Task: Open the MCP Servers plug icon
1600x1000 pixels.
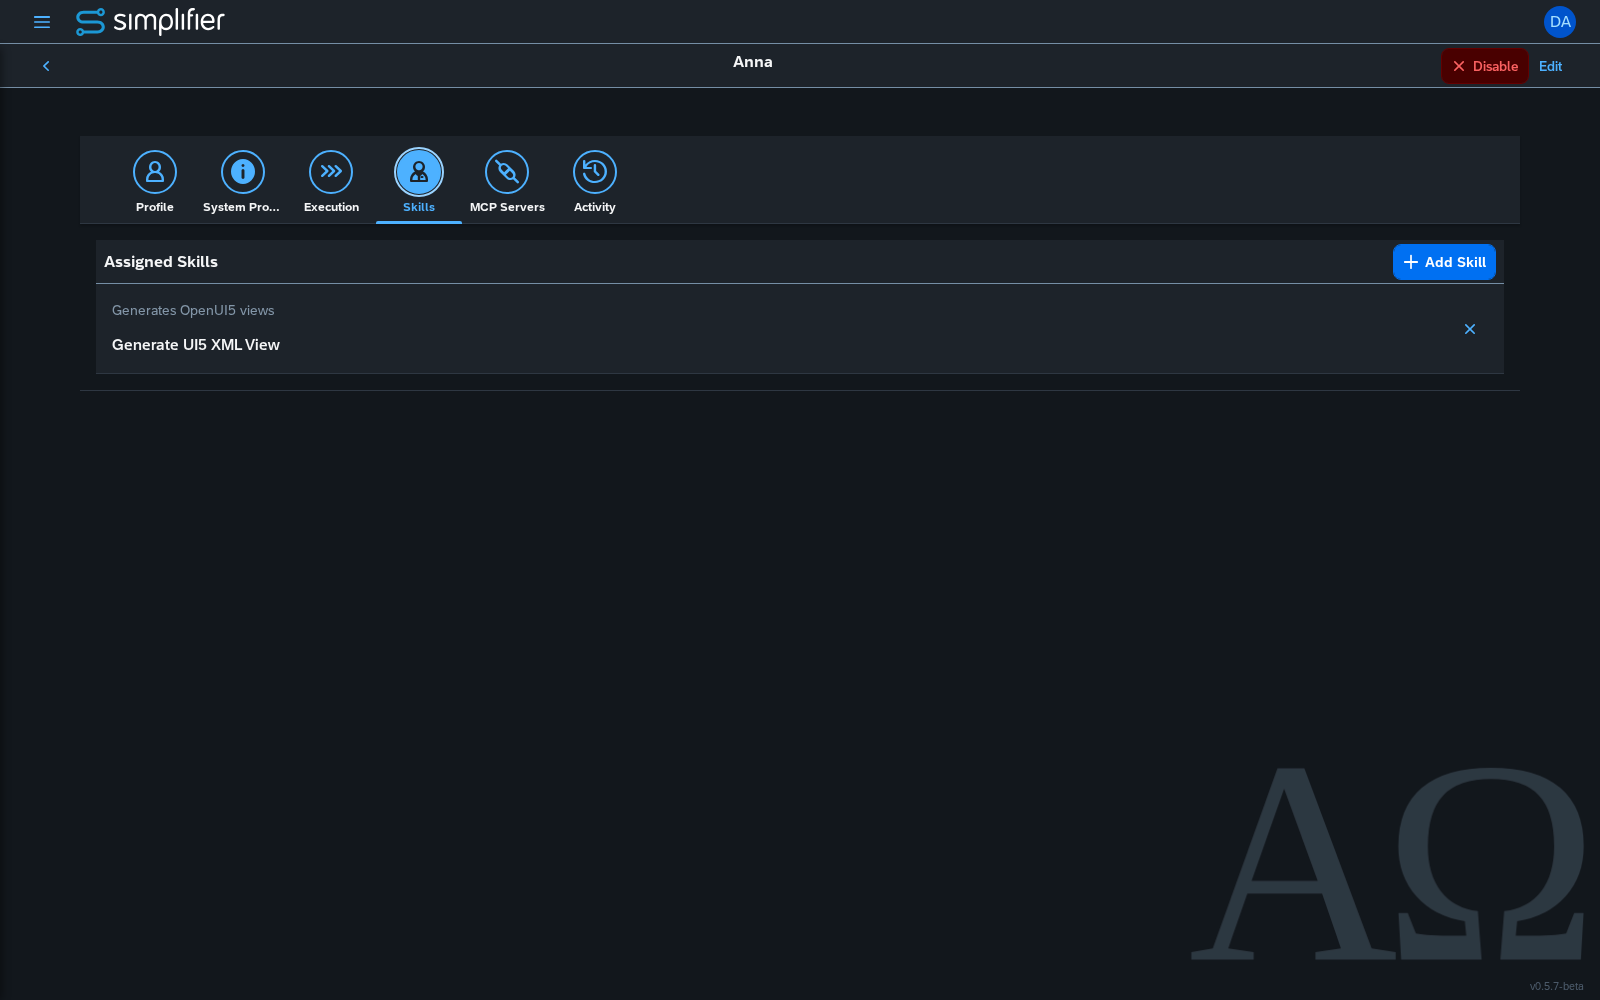Action: click(x=507, y=172)
